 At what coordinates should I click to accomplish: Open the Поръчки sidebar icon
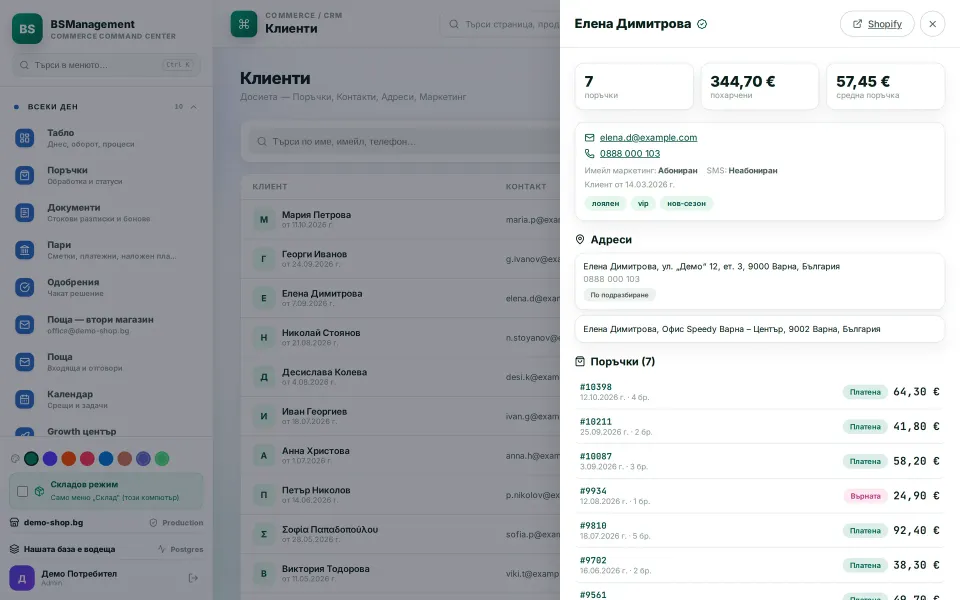(24, 175)
